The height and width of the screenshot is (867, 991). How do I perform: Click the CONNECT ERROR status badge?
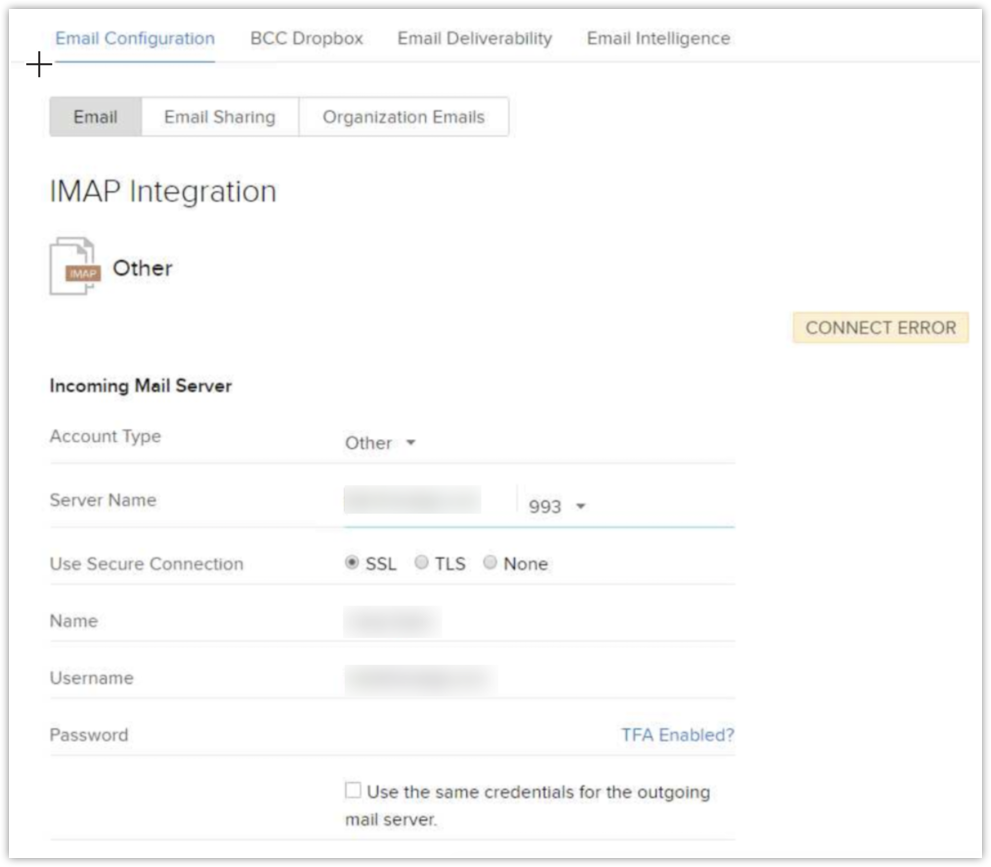[x=880, y=328]
